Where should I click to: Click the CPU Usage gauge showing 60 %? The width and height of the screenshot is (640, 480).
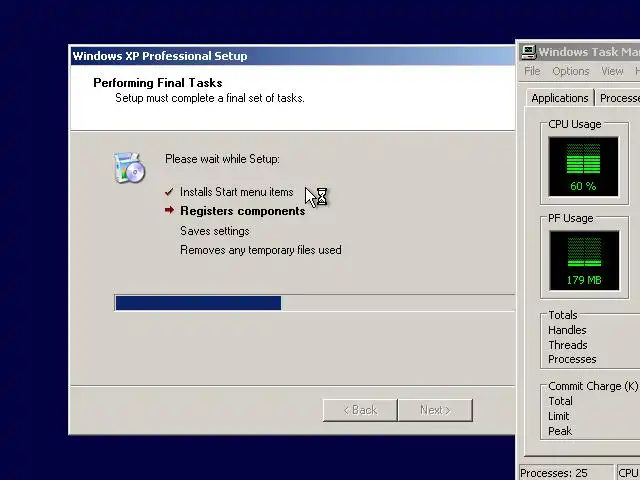pyautogui.click(x=583, y=167)
